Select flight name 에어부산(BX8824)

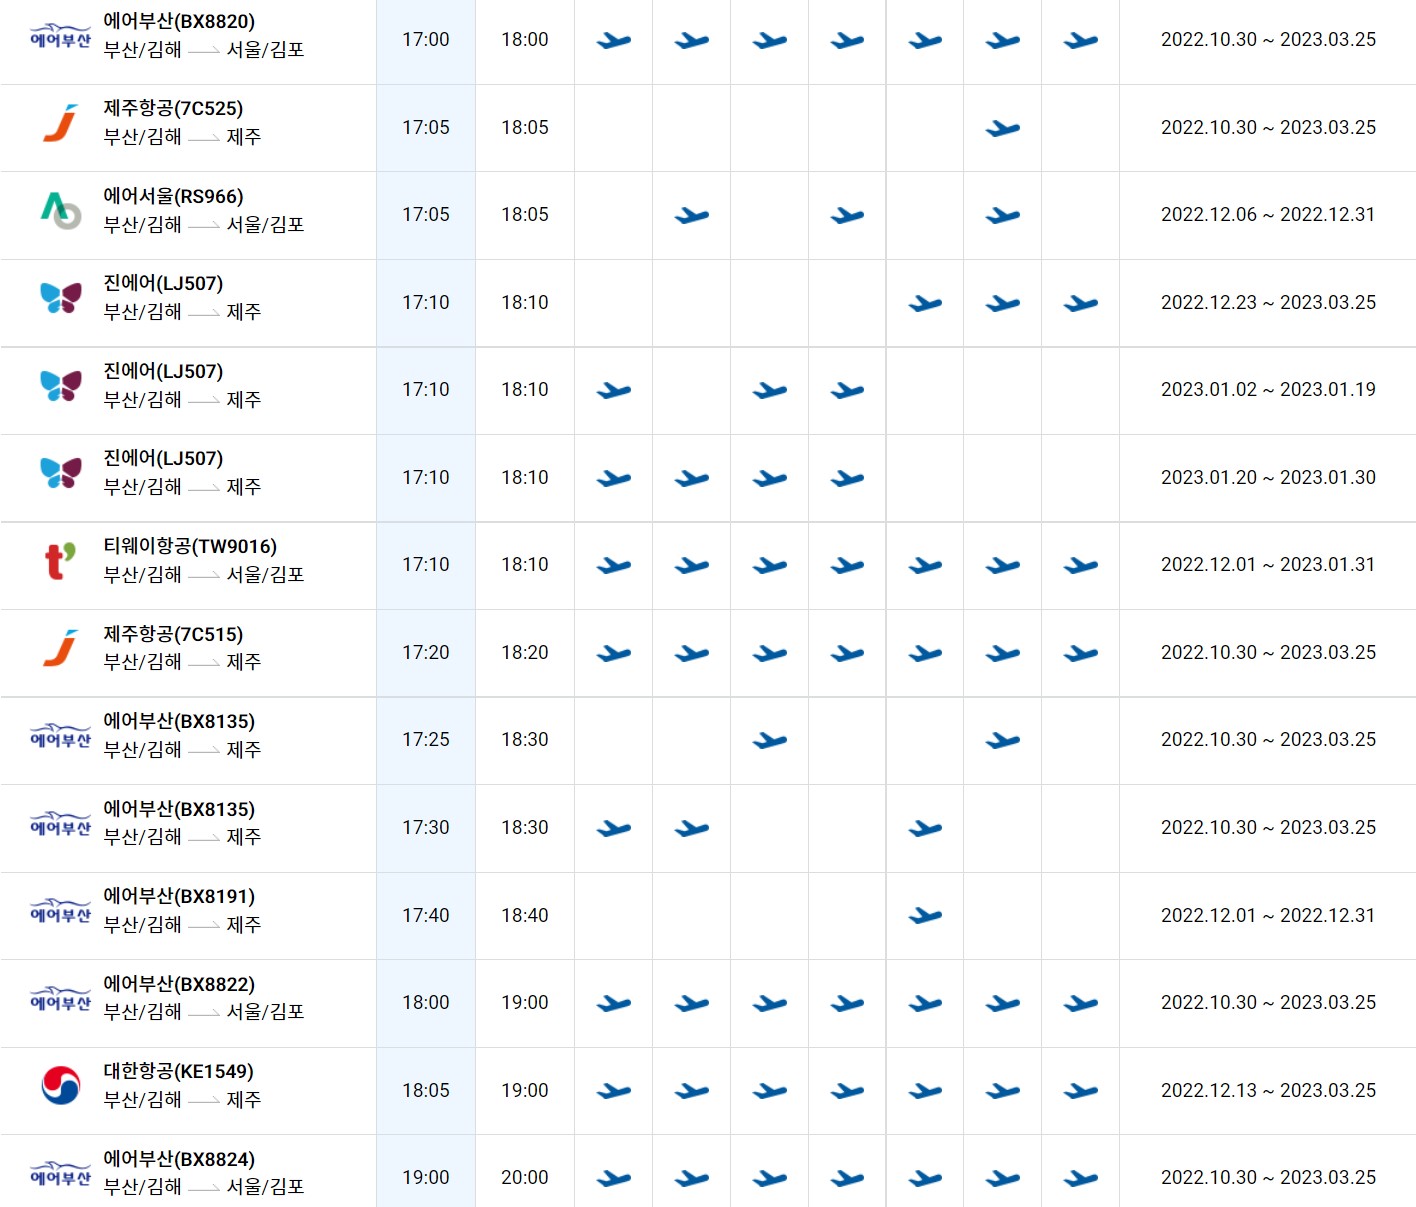pos(179,1159)
